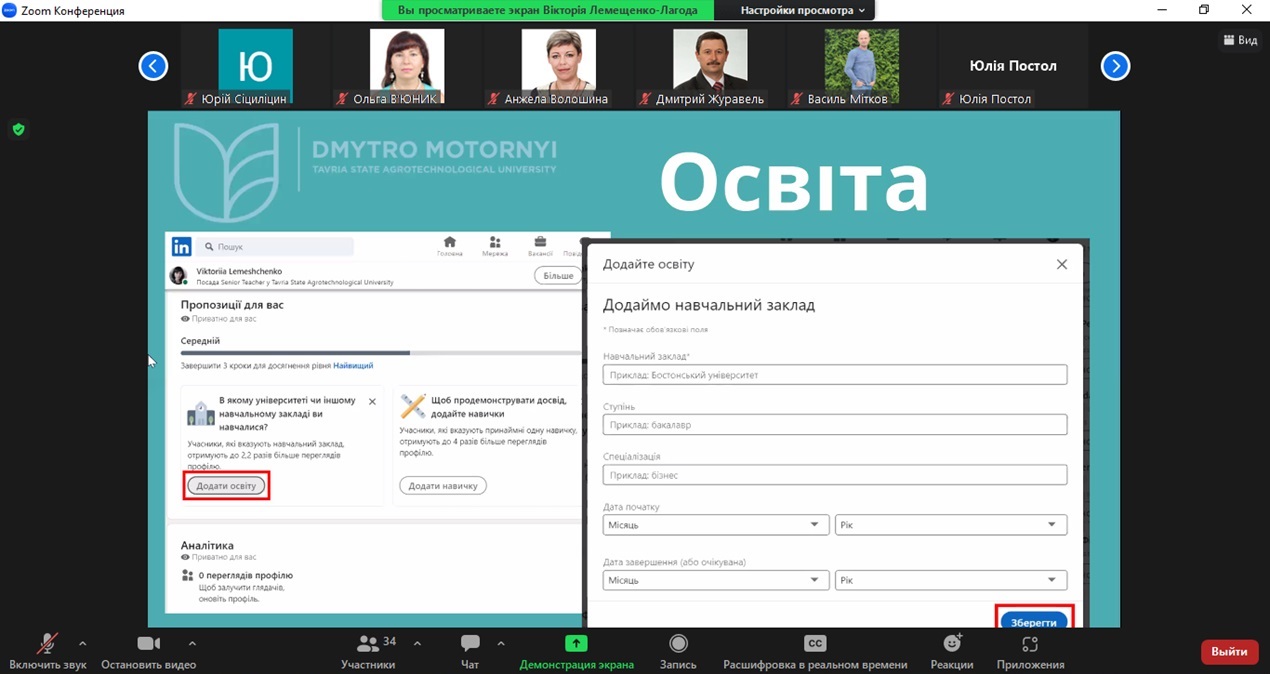1270x674 pixels.
Task: Open end date Рік dropdown
Action: 951,580
